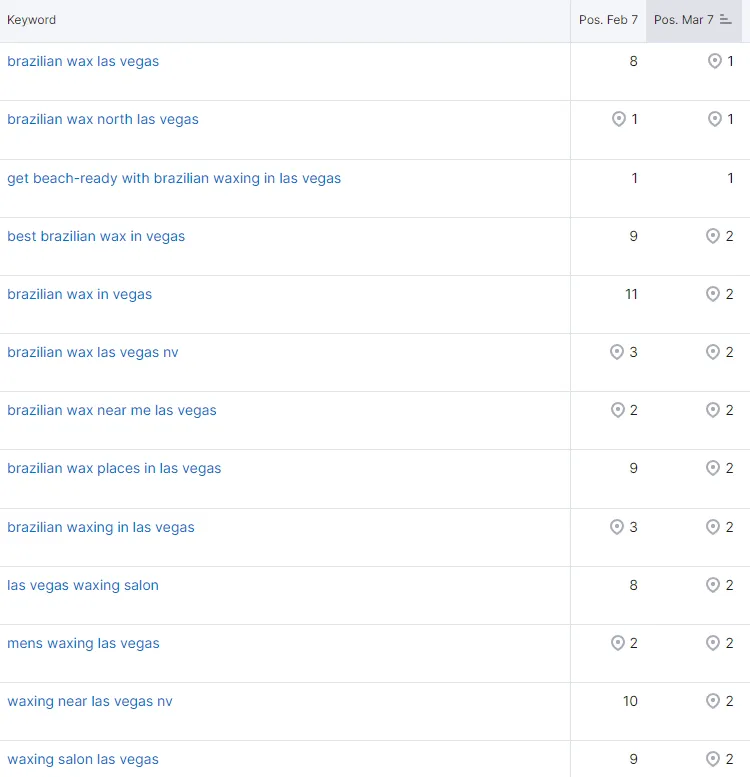Click the Pos. Mar 7 column header label
750x777 pixels.
point(684,20)
